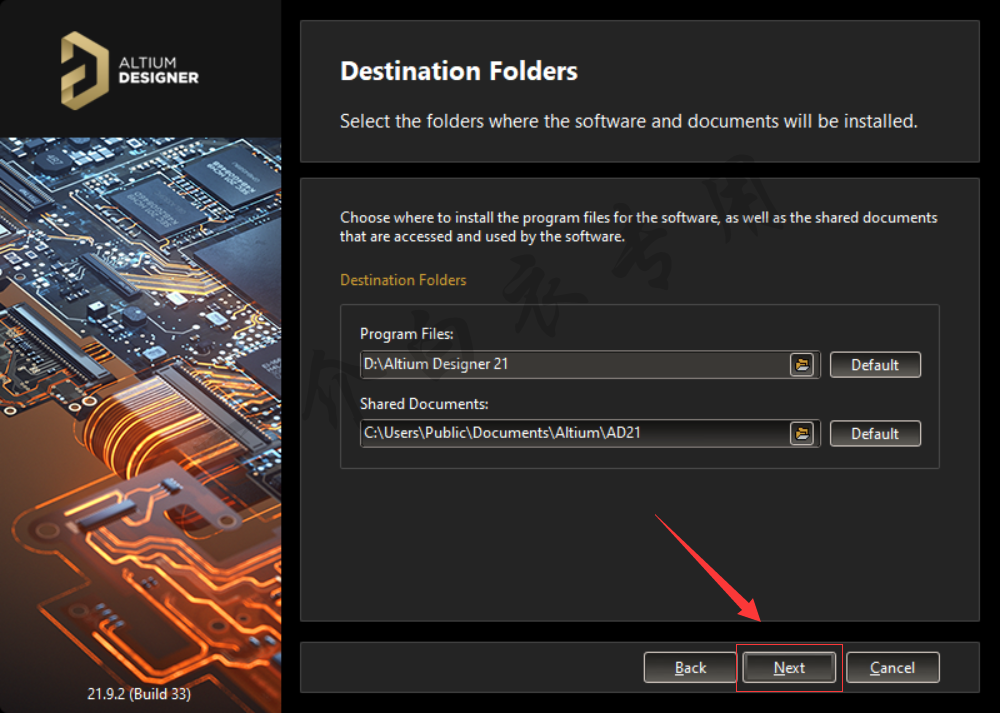
Task: Click the version text 21.9.2 (Build 33)
Action: coord(139,694)
